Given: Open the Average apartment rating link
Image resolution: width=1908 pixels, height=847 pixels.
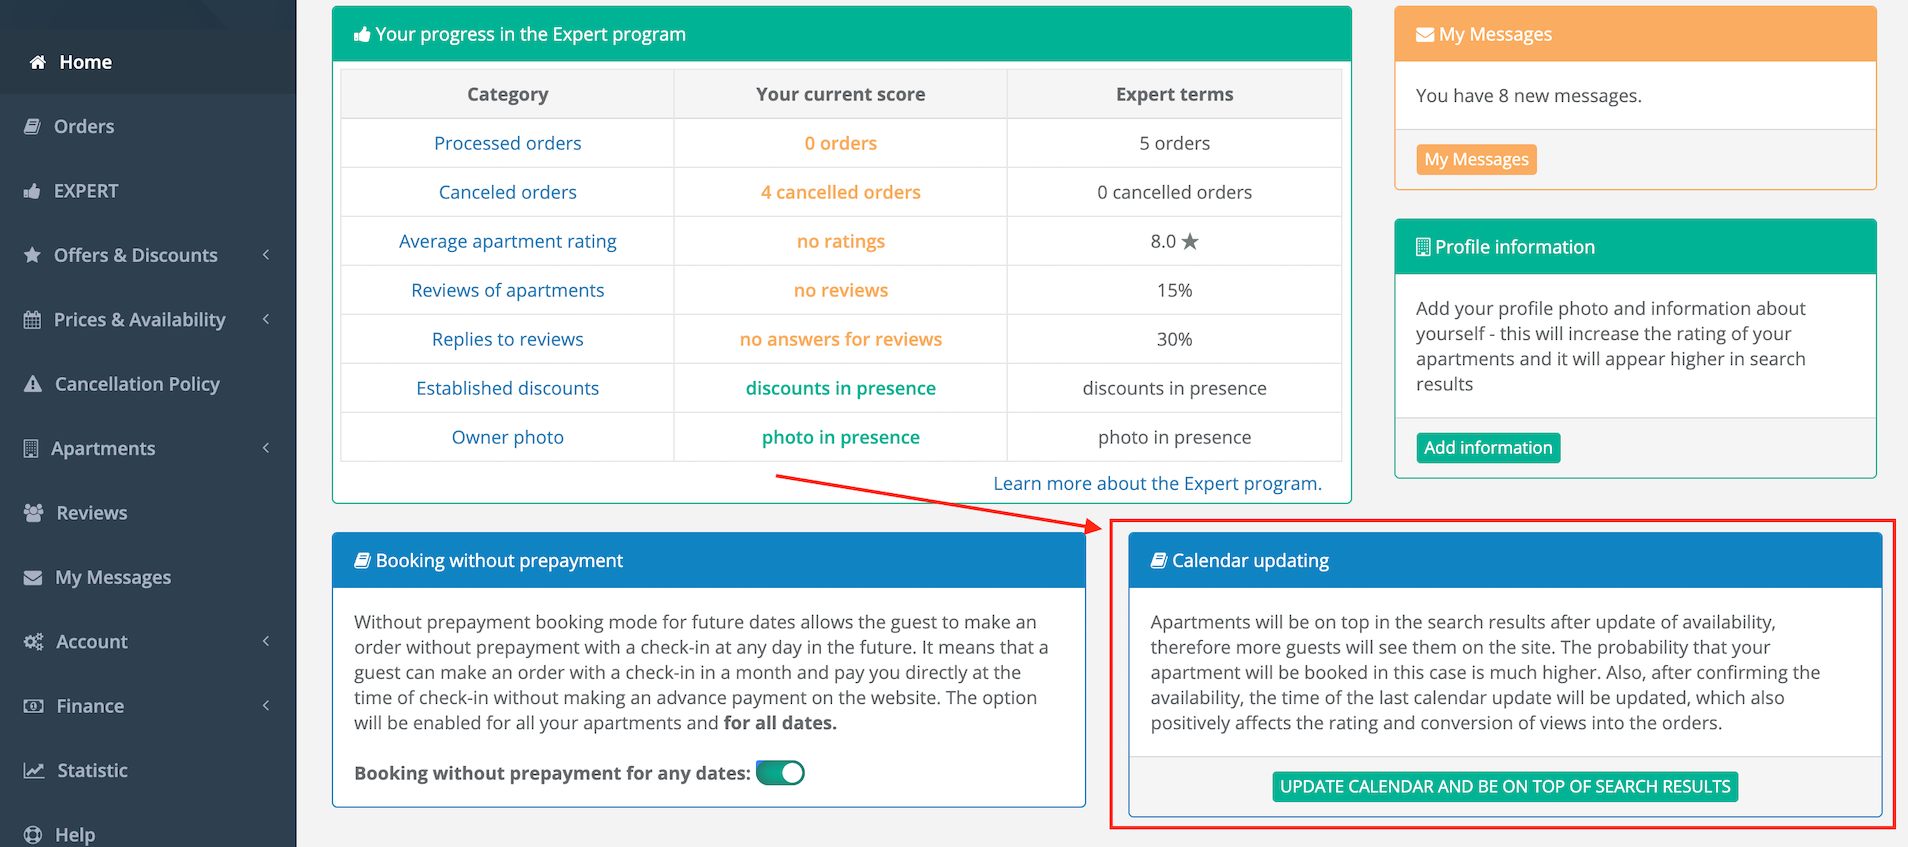Looking at the screenshot, I should [507, 241].
